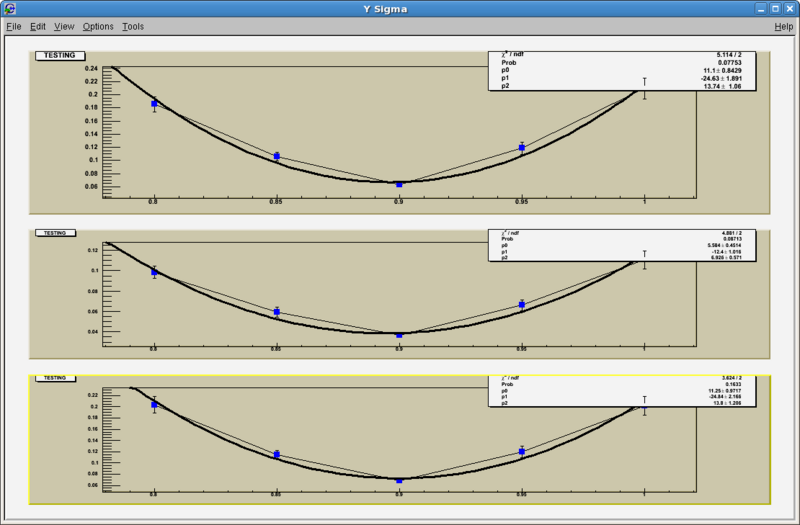Click the 0.12 y-axis label in middle pad
Viewport: 800px width, 525px height.
tap(93, 250)
